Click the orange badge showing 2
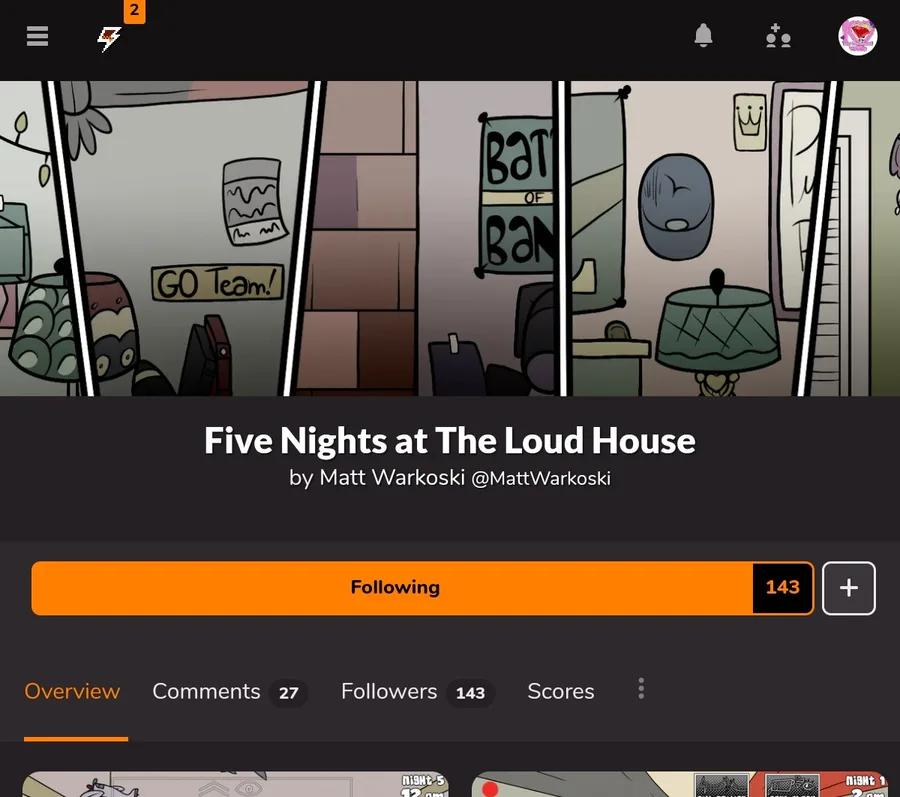Image resolution: width=900 pixels, height=797 pixels. point(134,11)
